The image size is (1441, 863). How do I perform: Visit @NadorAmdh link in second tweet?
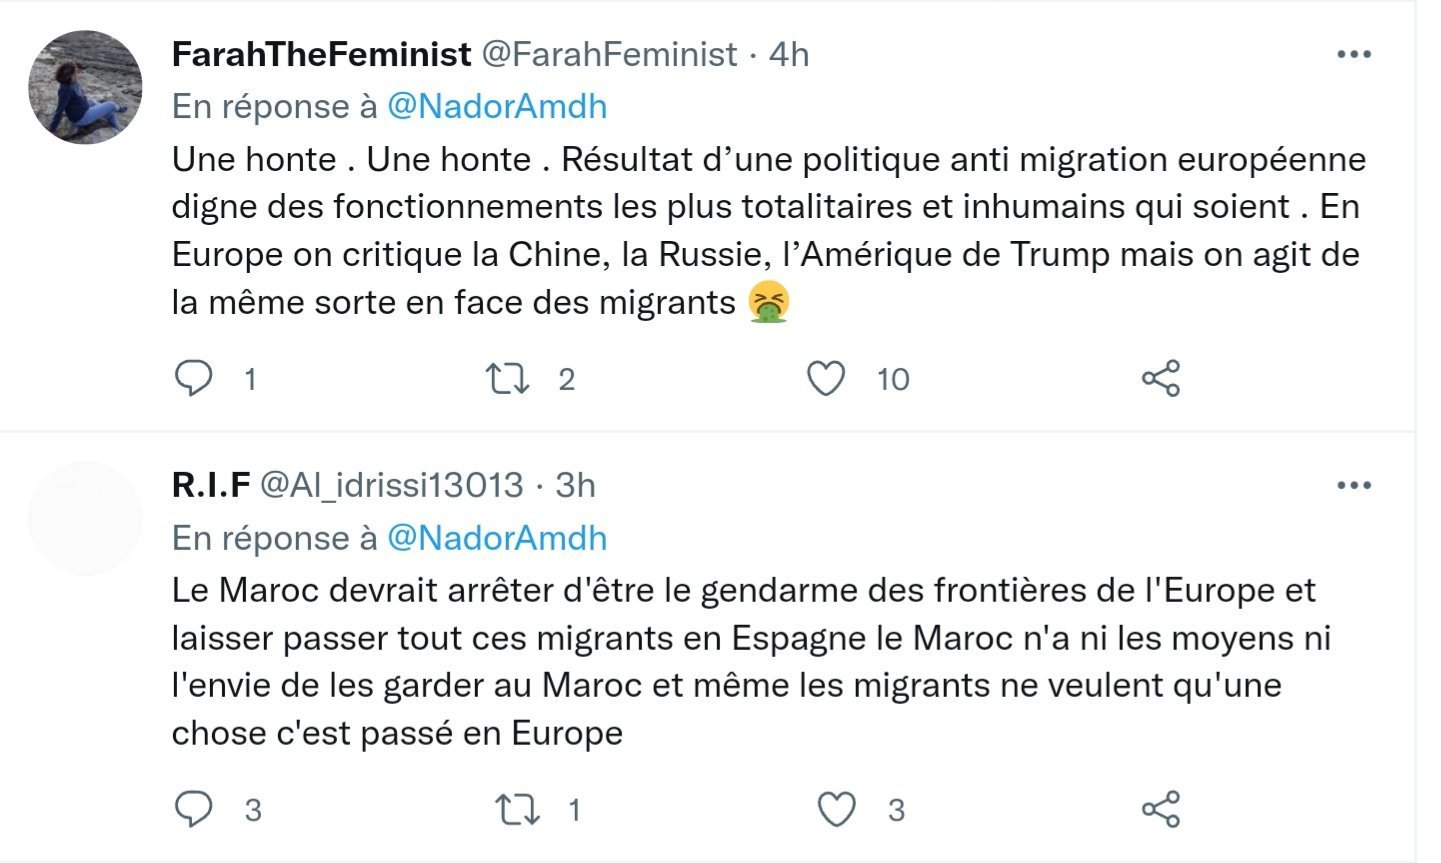[x=497, y=538]
